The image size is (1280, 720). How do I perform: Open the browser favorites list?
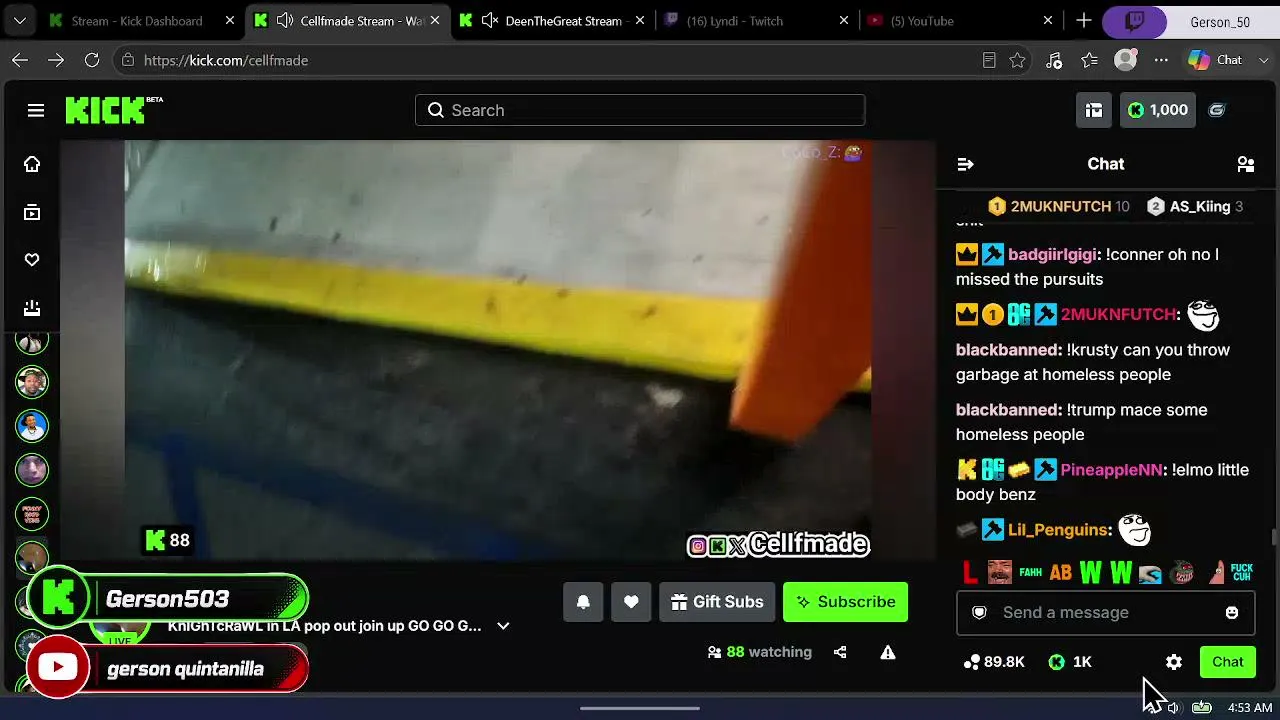(x=1090, y=60)
